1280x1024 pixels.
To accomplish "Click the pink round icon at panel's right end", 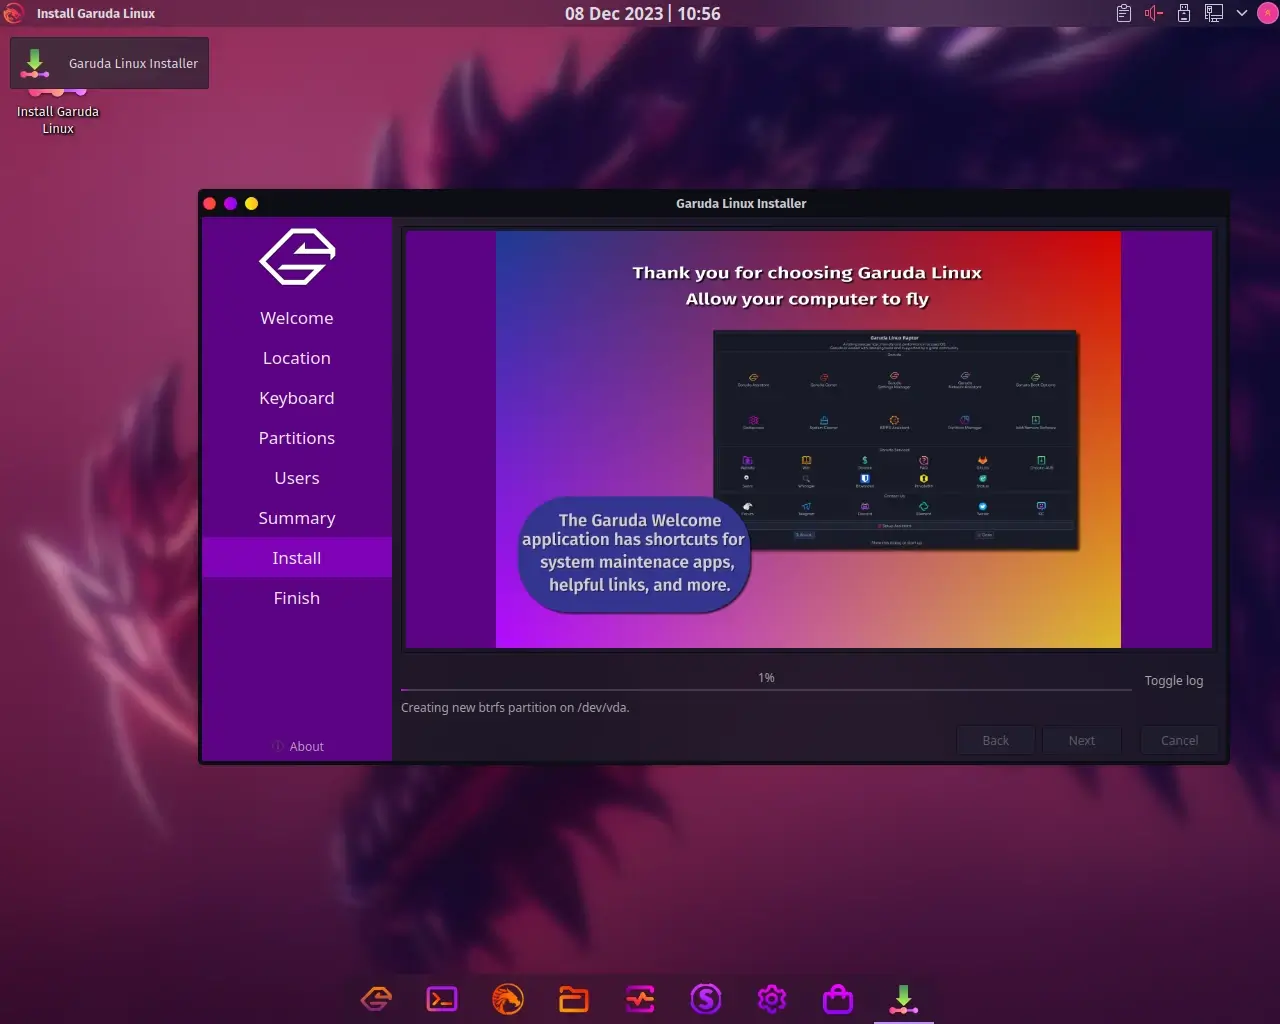I will pos(1268,13).
